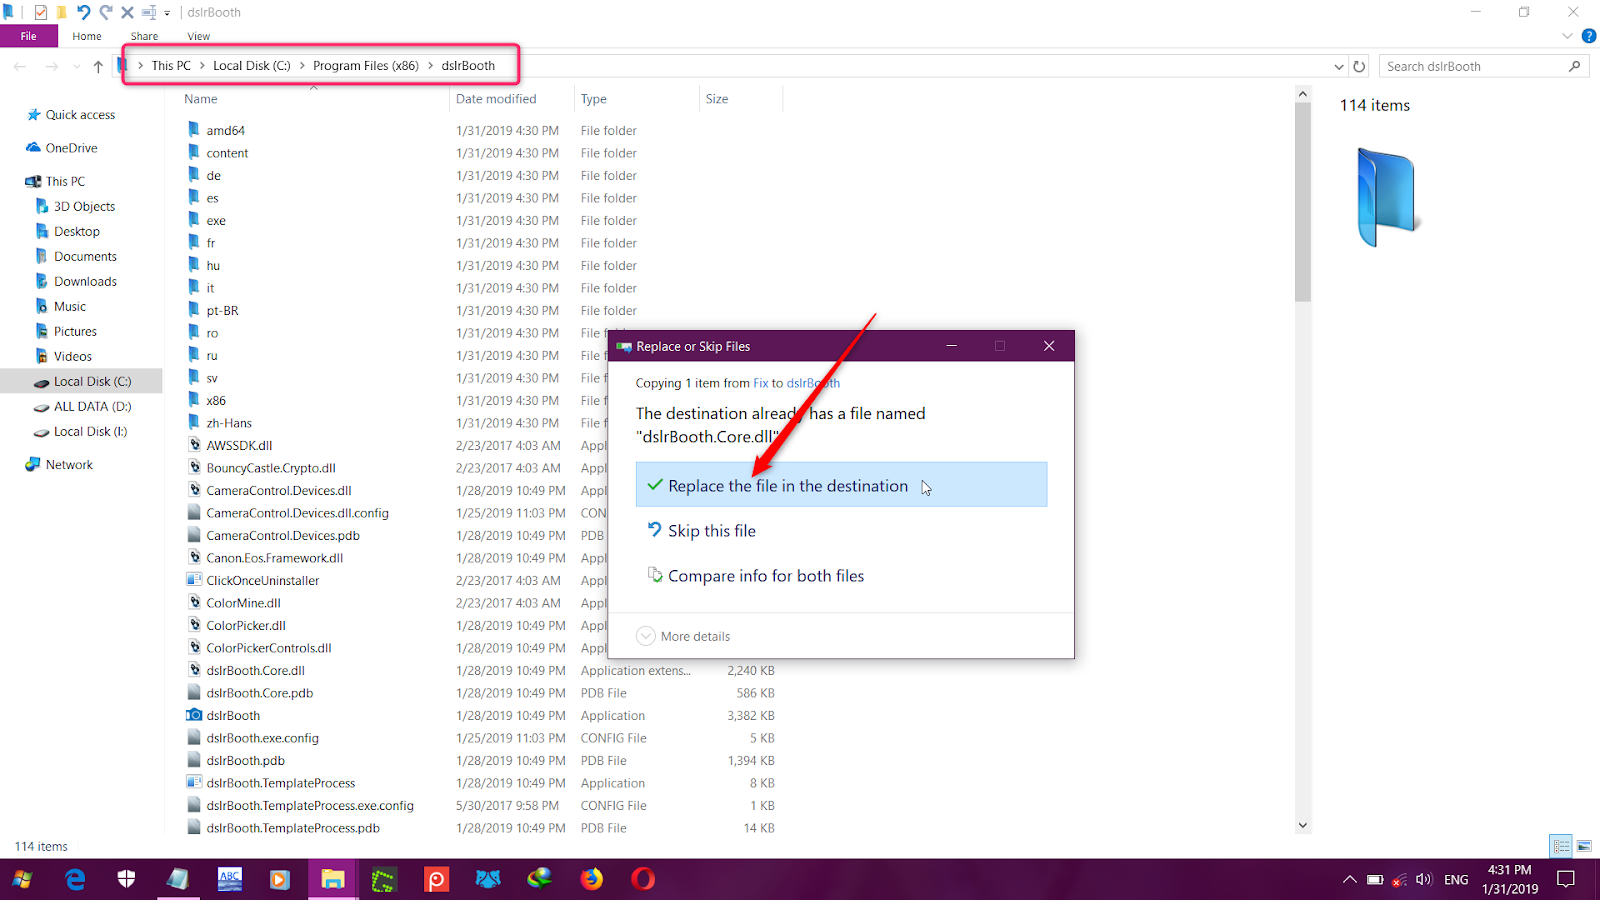Image resolution: width=1600 pixels, height=900 pixels.
Task: Open the Customize Quick Access Toolbar dropdown
Action: coord(167,13)
